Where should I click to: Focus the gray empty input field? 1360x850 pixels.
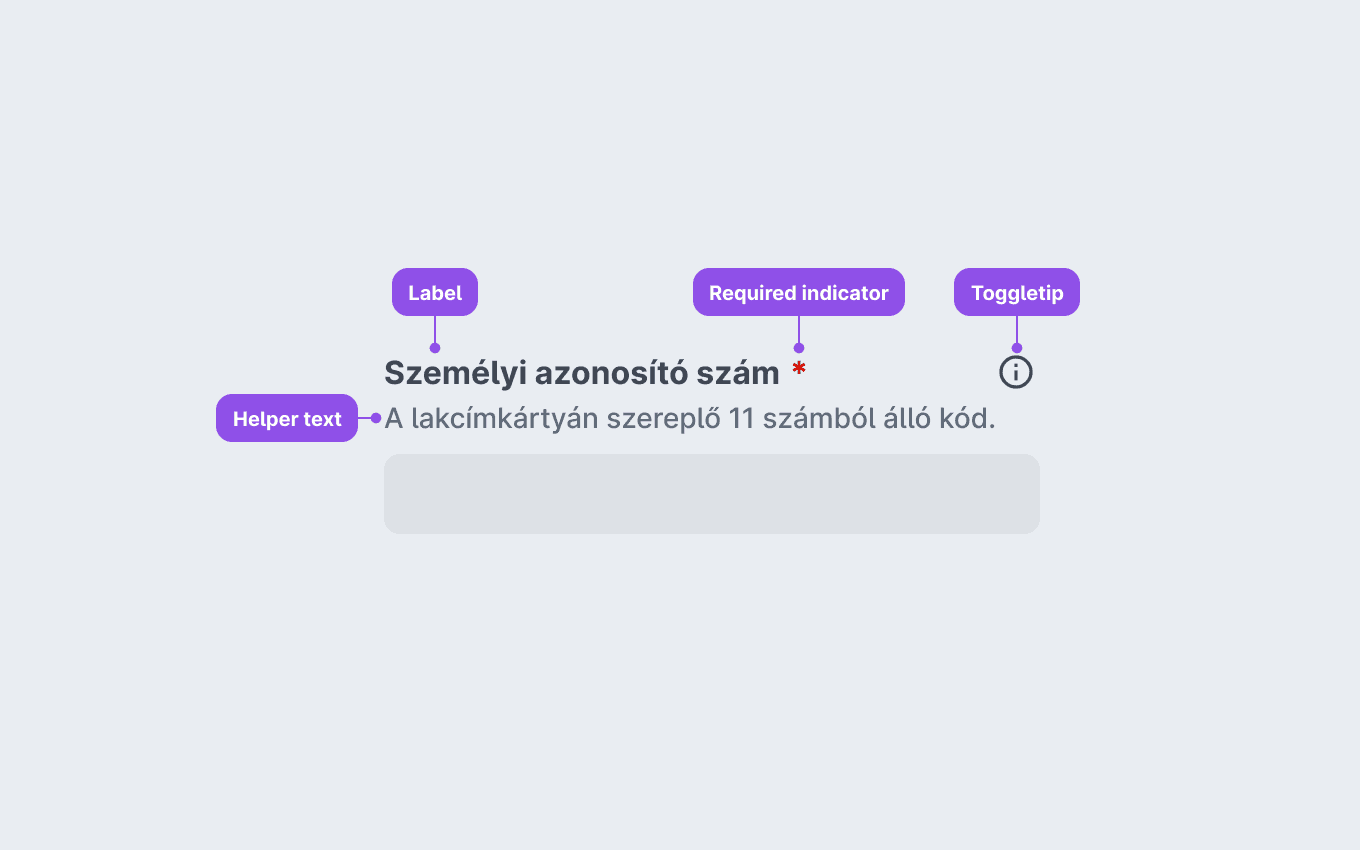pyautogui.click(x=712, y=494)
